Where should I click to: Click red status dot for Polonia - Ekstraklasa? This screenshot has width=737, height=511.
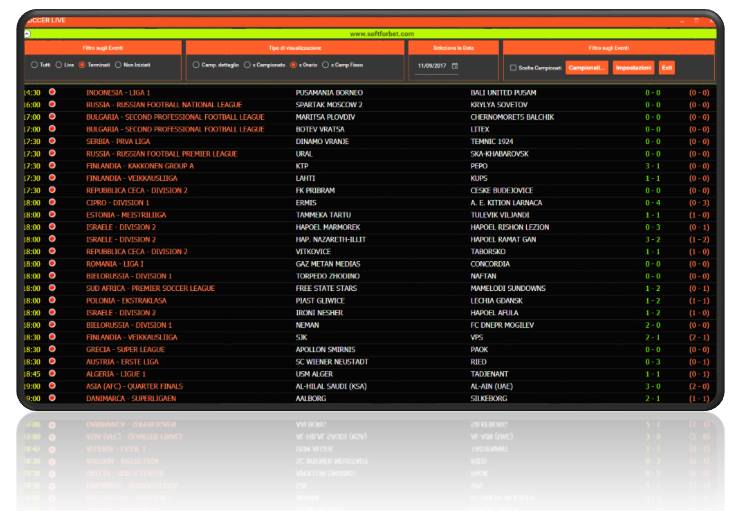(x=52, y=300)
